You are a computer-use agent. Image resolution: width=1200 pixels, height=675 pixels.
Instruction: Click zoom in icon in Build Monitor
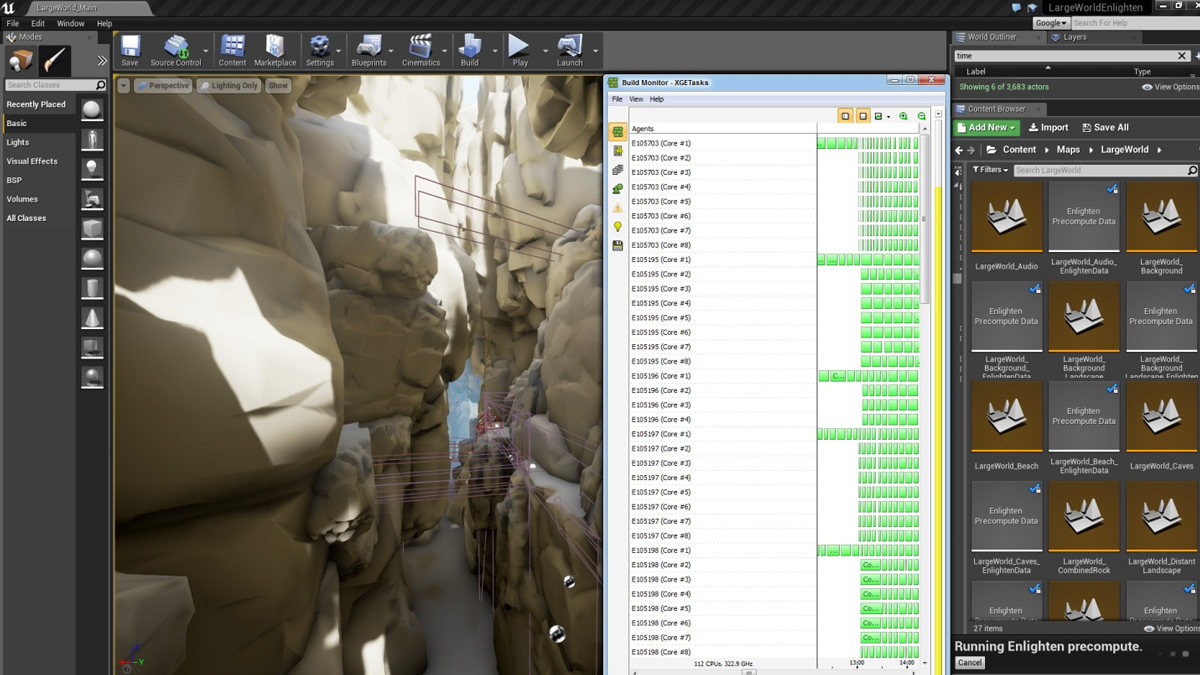[904, 116]
